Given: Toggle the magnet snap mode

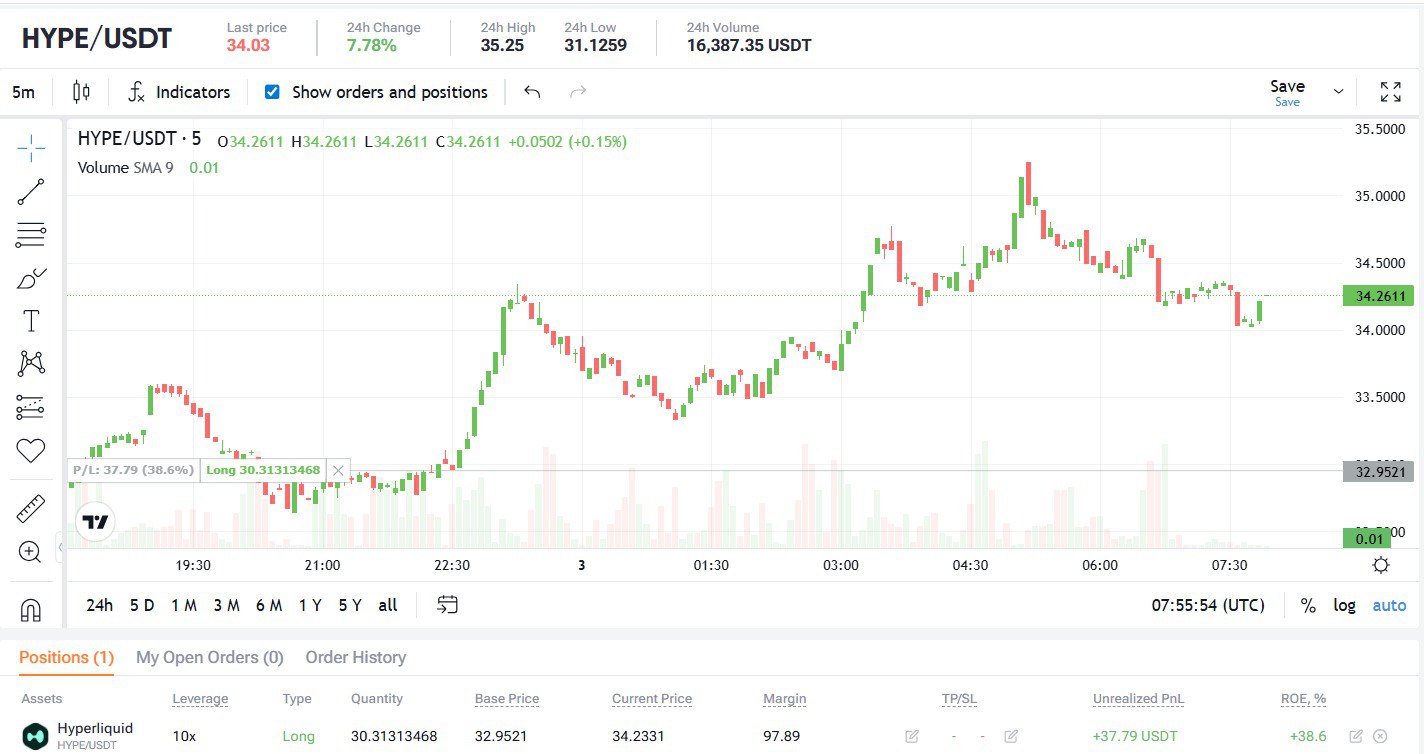Looking at the screenshot, I should (31, 609).
